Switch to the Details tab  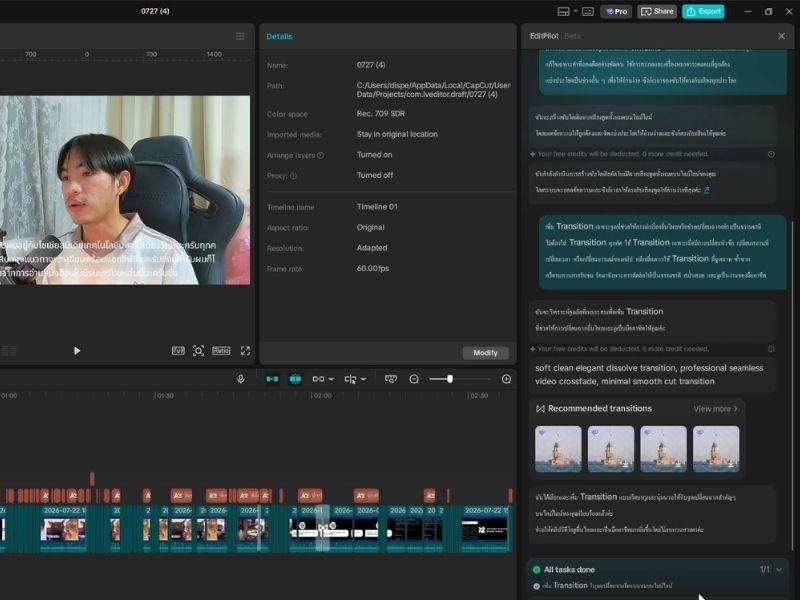279,36
